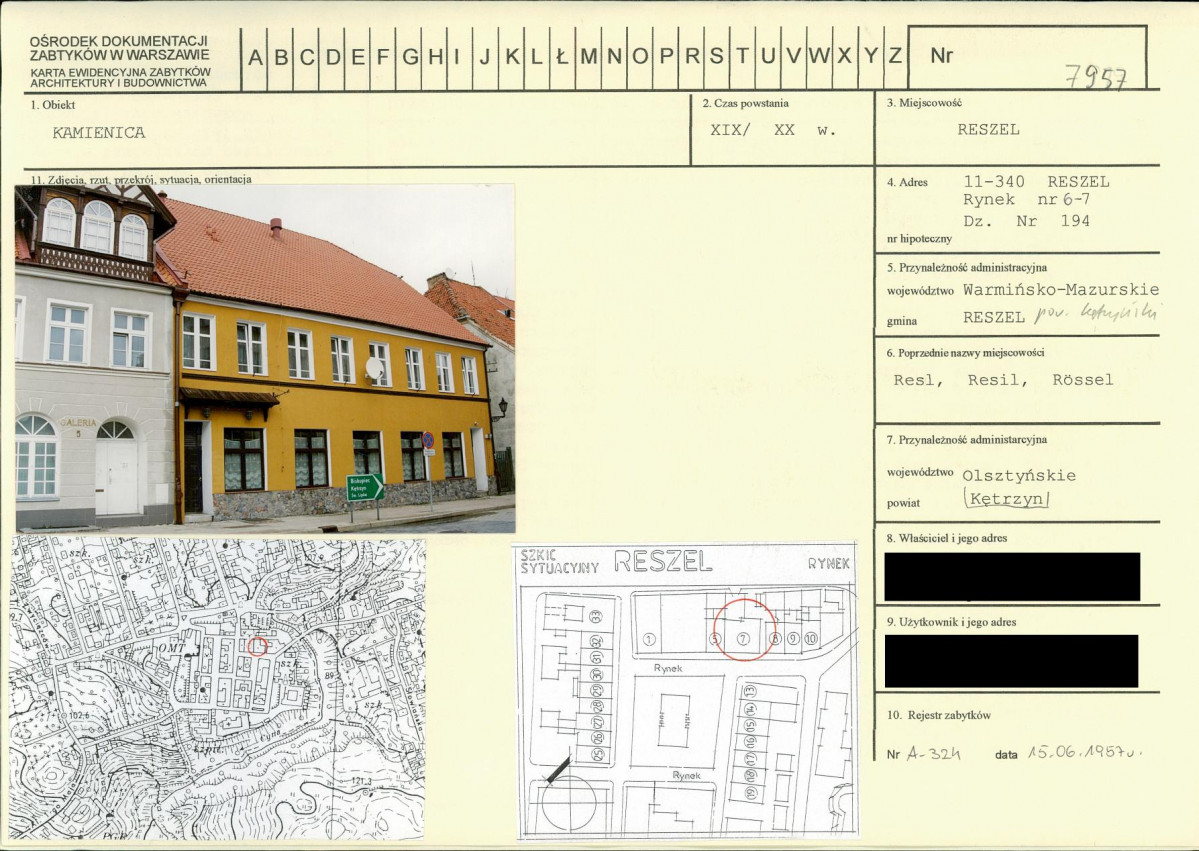Click the letter R index box
This screenshot has width=1199, height=851.
pyautogui.click(x=692, y=57)
